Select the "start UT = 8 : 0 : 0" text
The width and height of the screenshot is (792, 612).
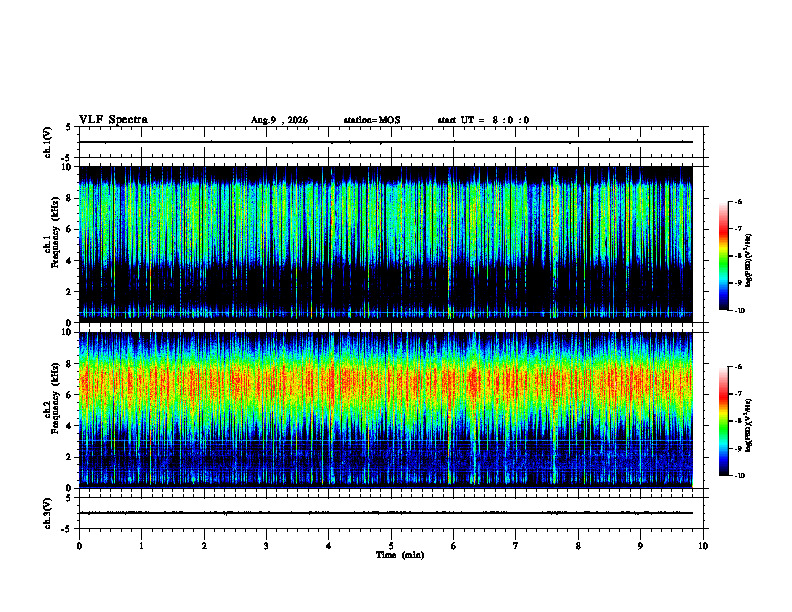pos(483,120)
